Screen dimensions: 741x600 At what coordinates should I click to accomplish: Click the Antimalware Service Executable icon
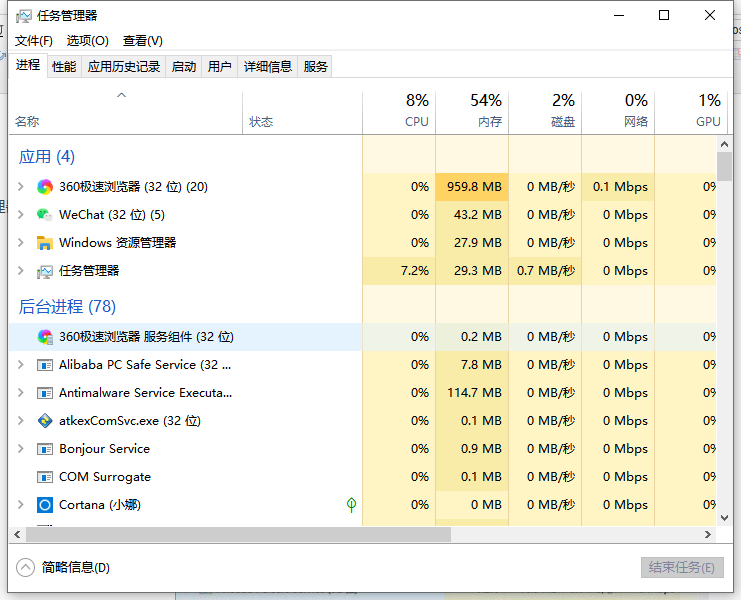click(45, 393)
